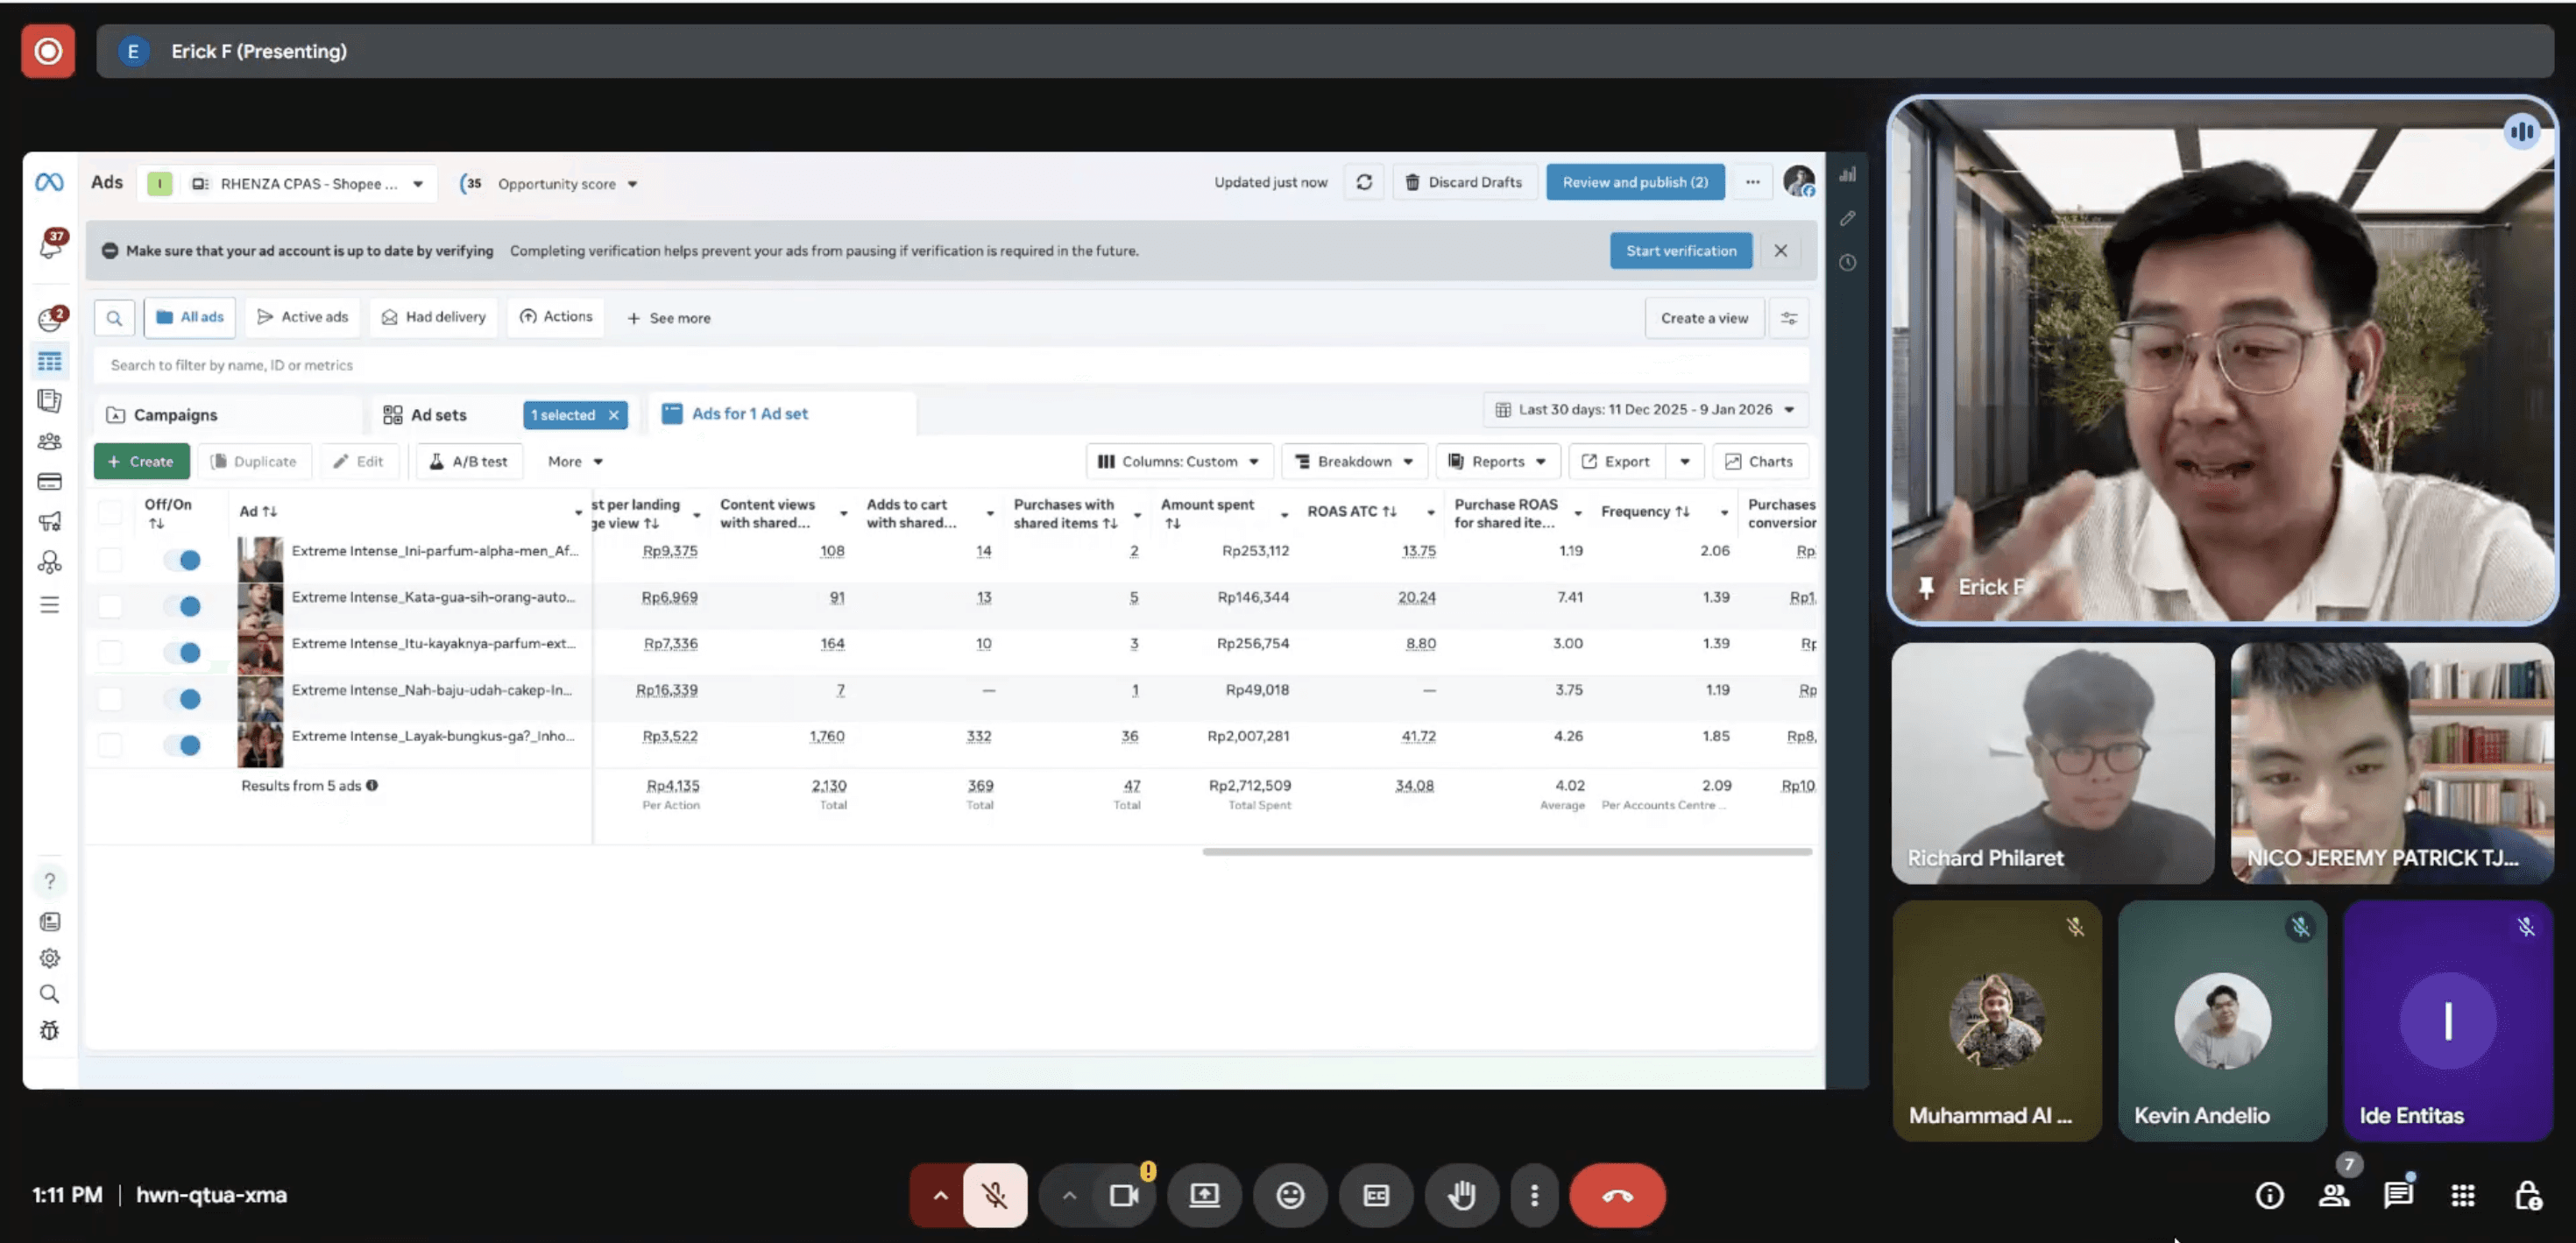2576x1243 pixels.
Task: Open the emoji reactions icon
Action: click(x=1290, y=1195)
